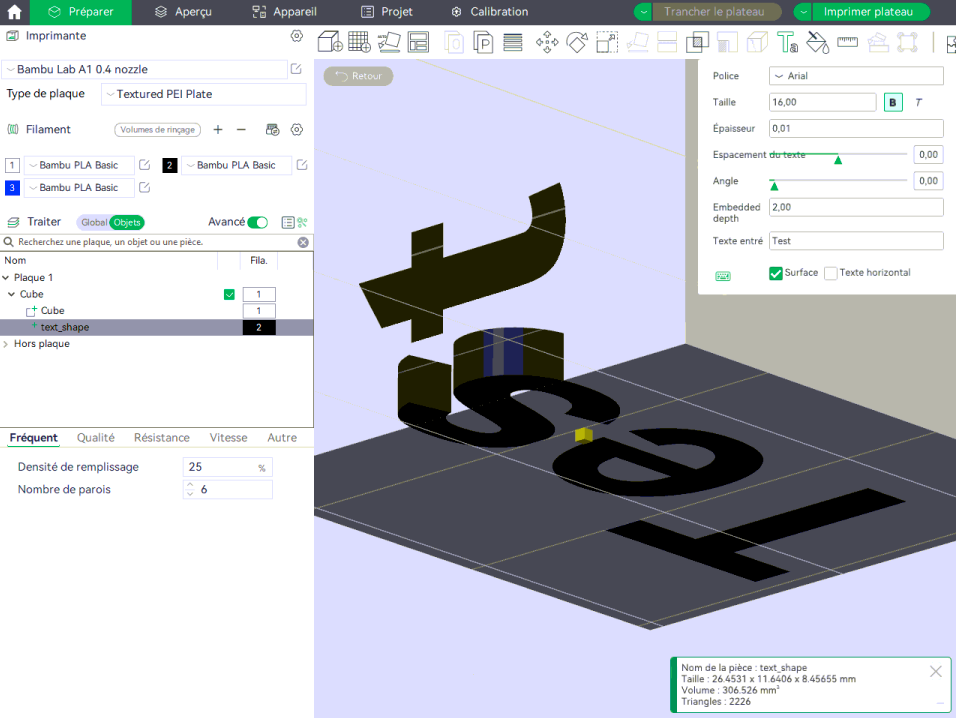Open the Police Arial font dropdown
Viewport: 956px width, 718px height.
857,76
